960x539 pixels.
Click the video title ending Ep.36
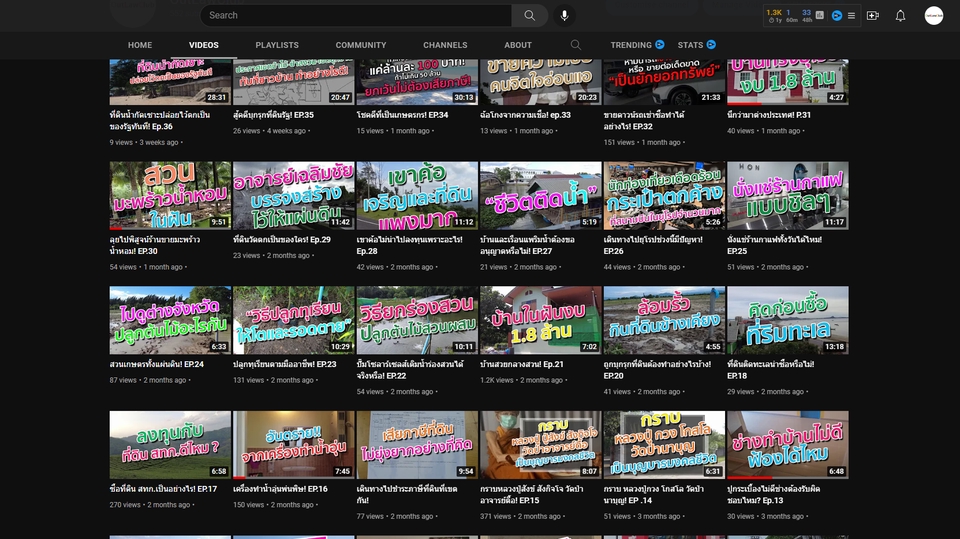(x=160, y=121)
